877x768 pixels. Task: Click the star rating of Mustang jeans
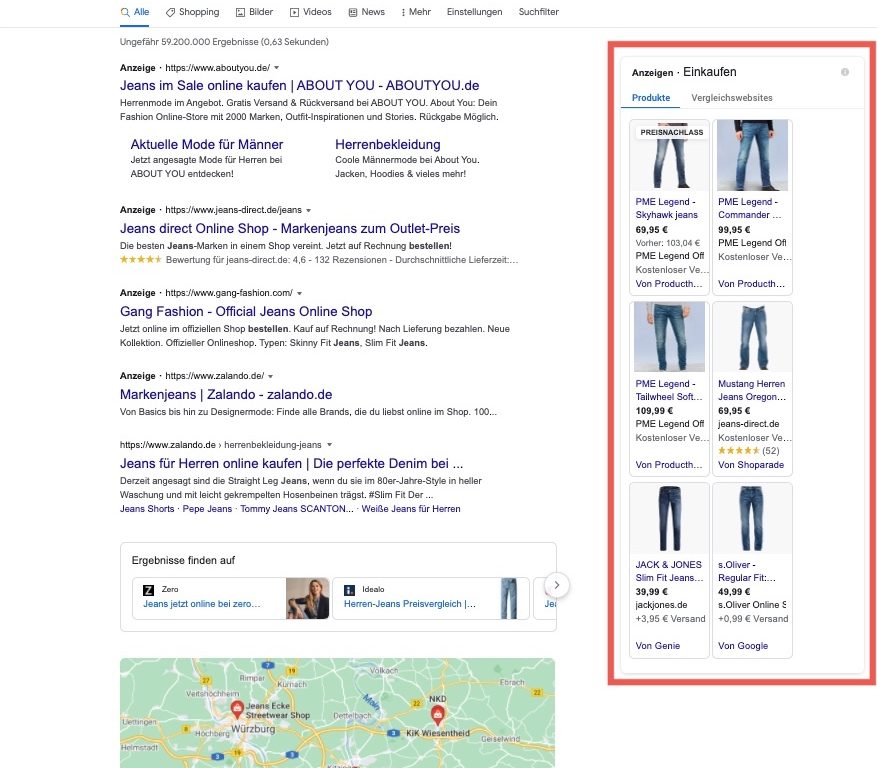(739, 451)
